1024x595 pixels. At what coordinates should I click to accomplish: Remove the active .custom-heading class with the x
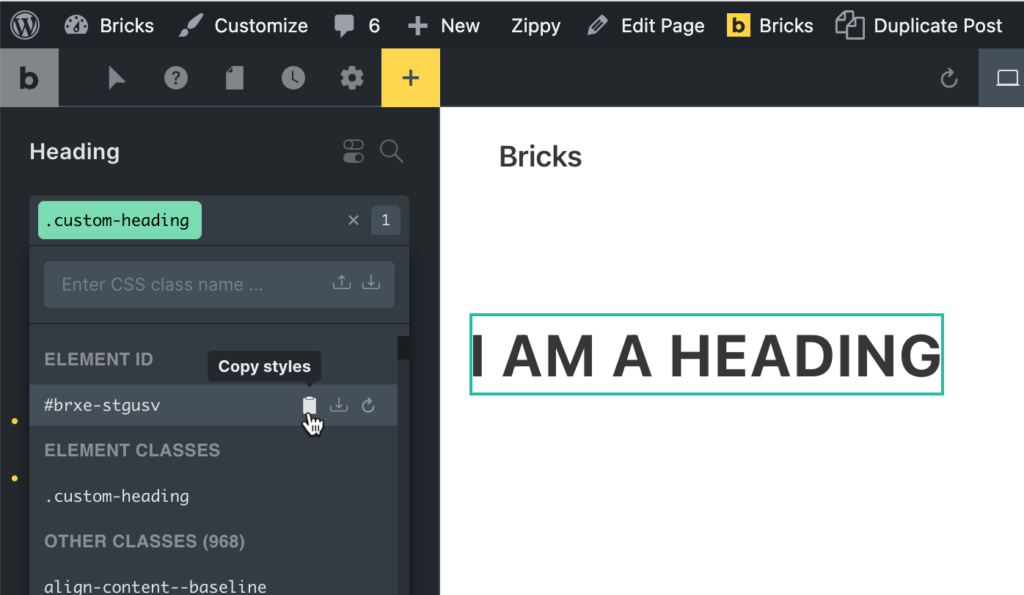353,220
